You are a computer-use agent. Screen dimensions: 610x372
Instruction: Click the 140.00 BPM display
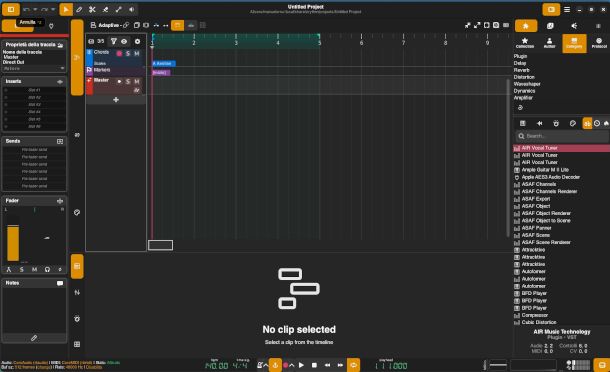pyautogui.click(x=216, y=366)
